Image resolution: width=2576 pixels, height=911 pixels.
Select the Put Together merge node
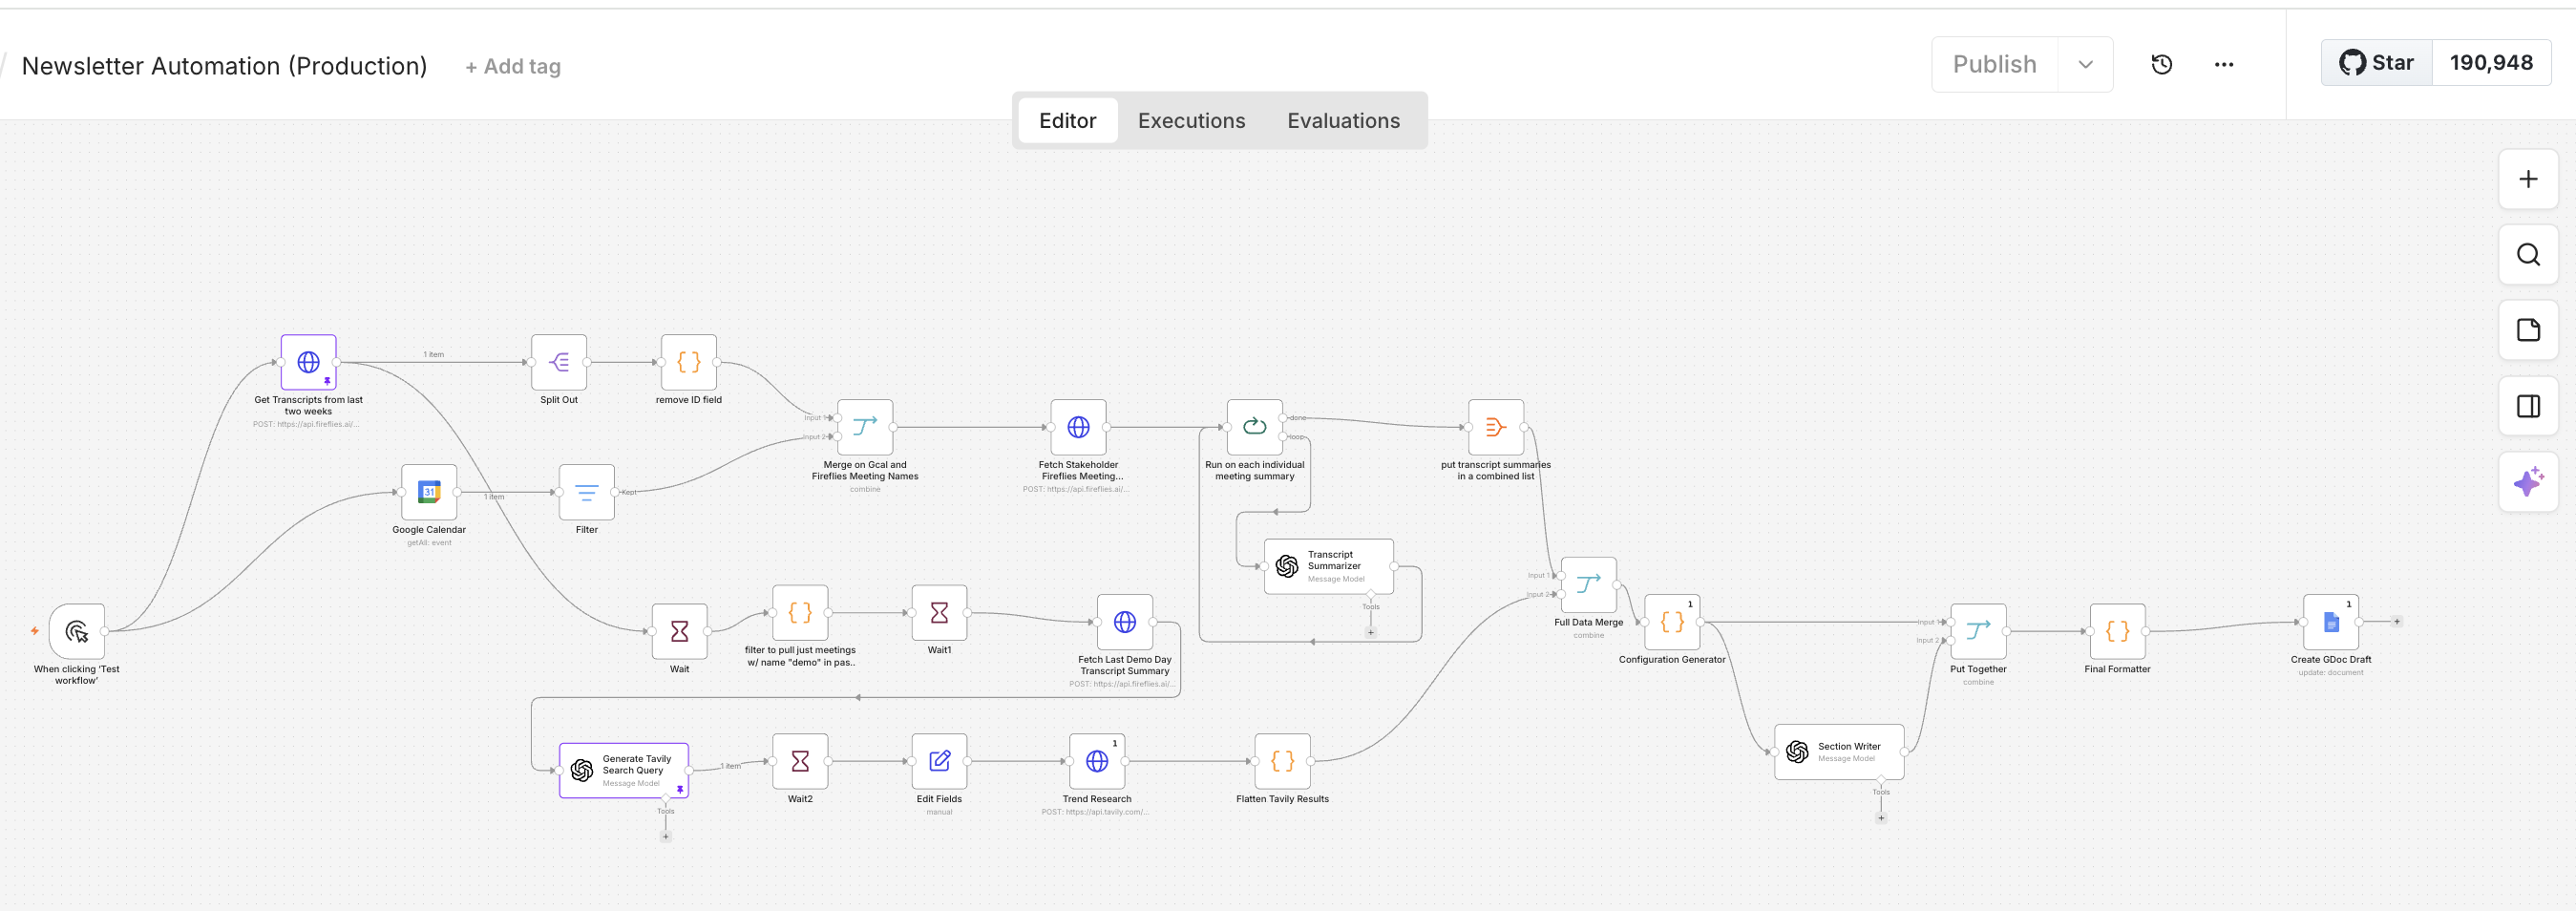tap(1978, 631)
